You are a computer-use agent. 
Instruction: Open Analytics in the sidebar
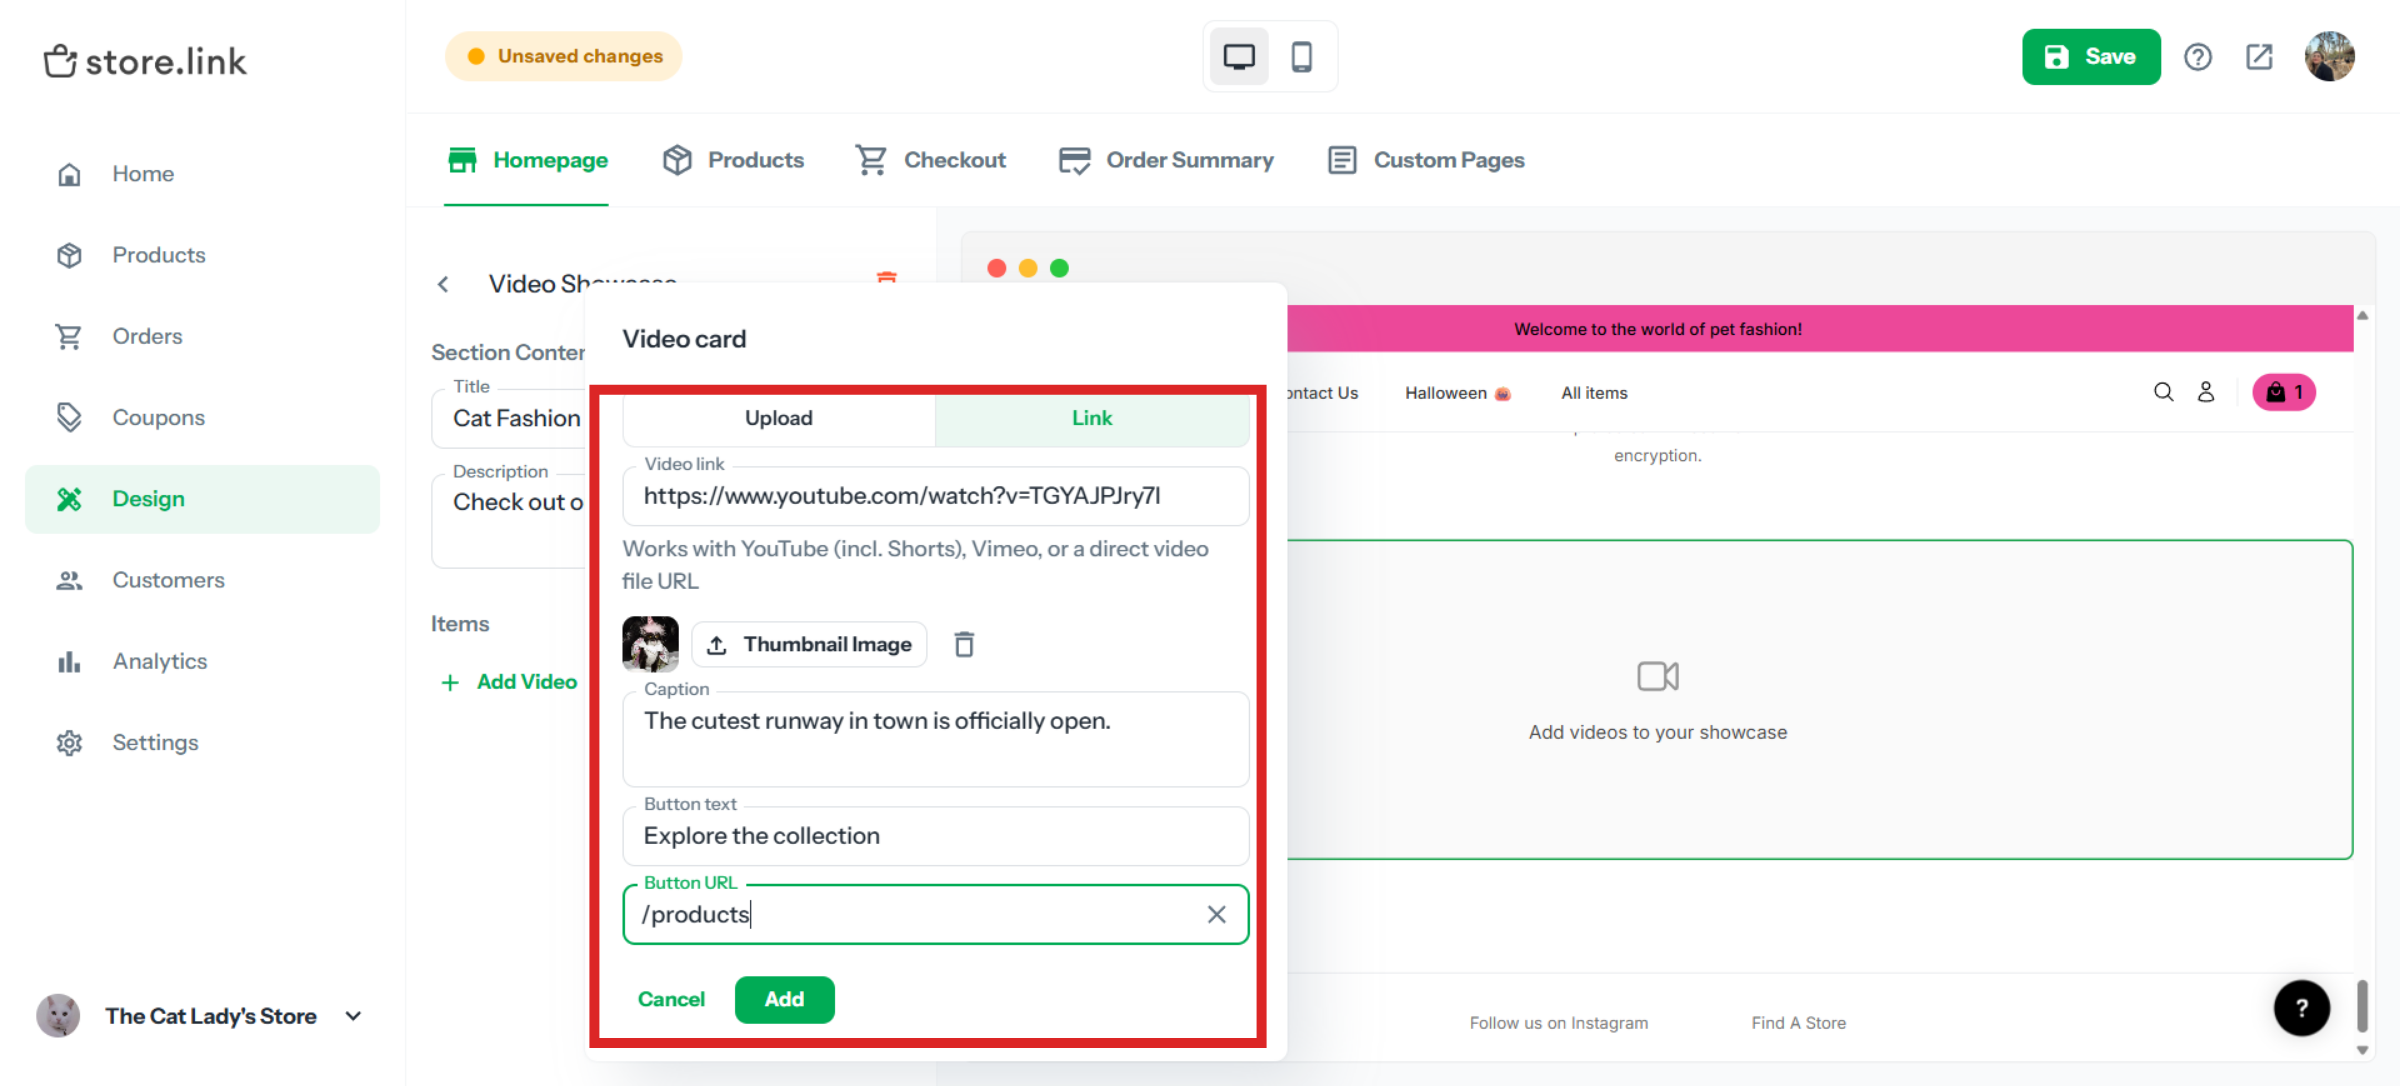203,661
